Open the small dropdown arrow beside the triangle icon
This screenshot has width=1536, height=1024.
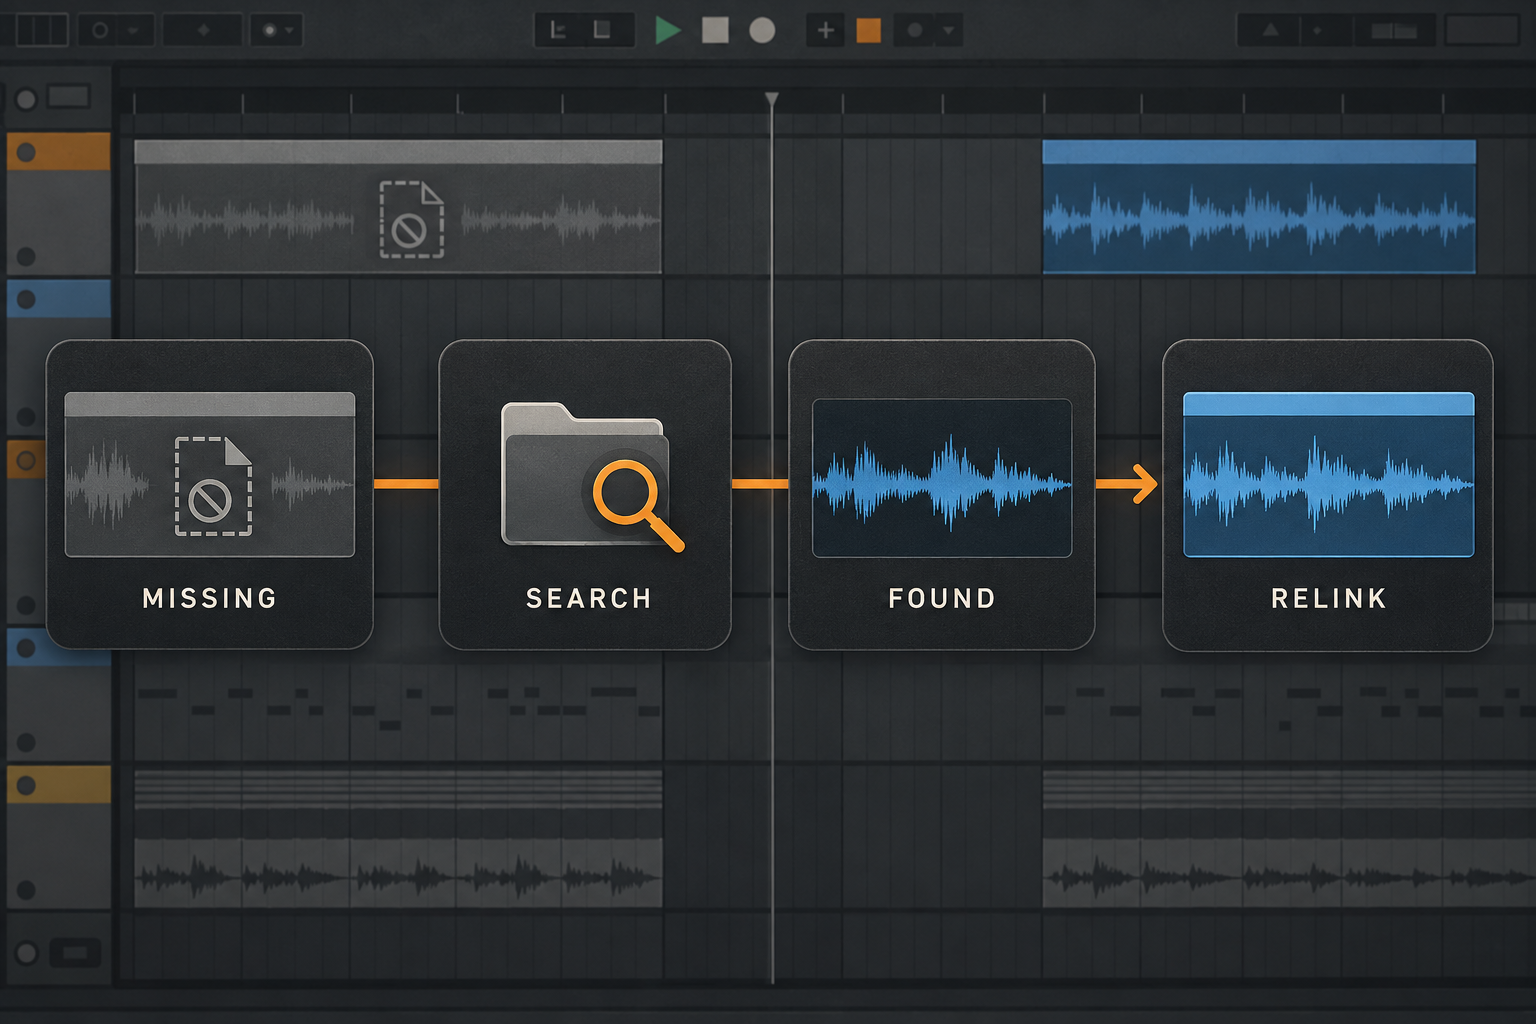click(x=1318, y=31)
